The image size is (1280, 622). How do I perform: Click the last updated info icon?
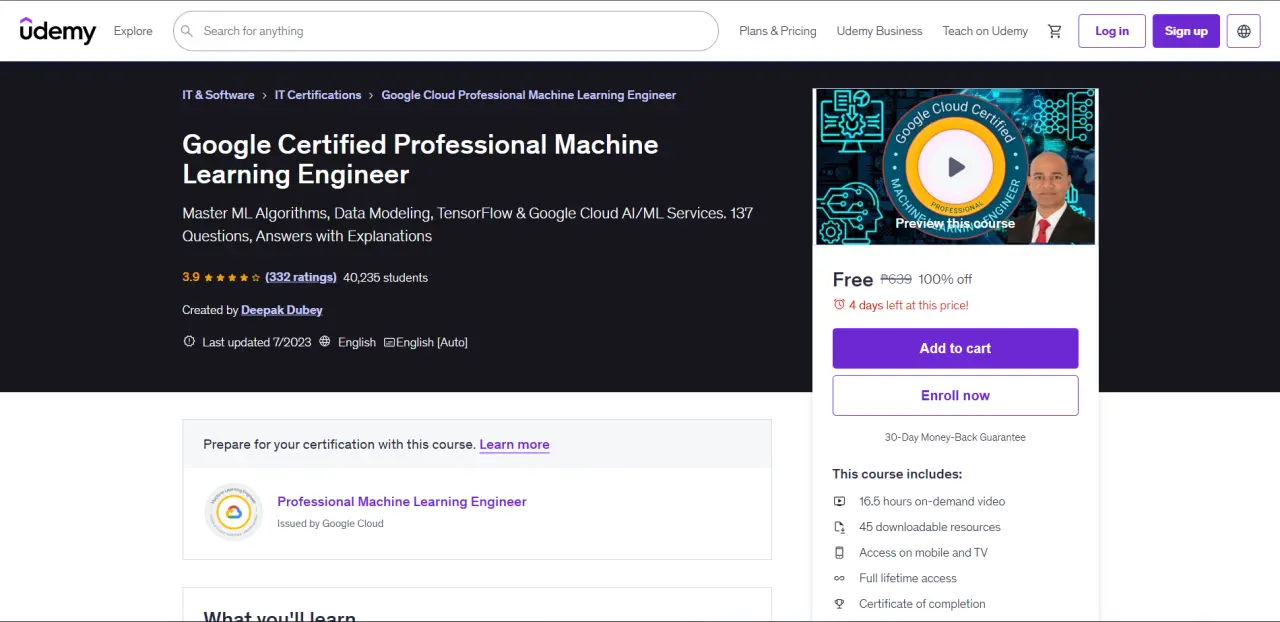click(189, 342)
